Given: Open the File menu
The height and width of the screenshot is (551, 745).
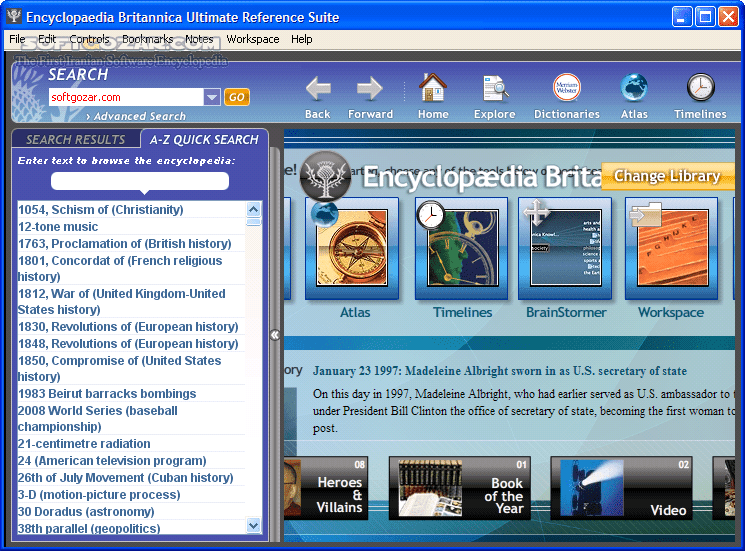Looking at the screenshot, I should [17, 39].
